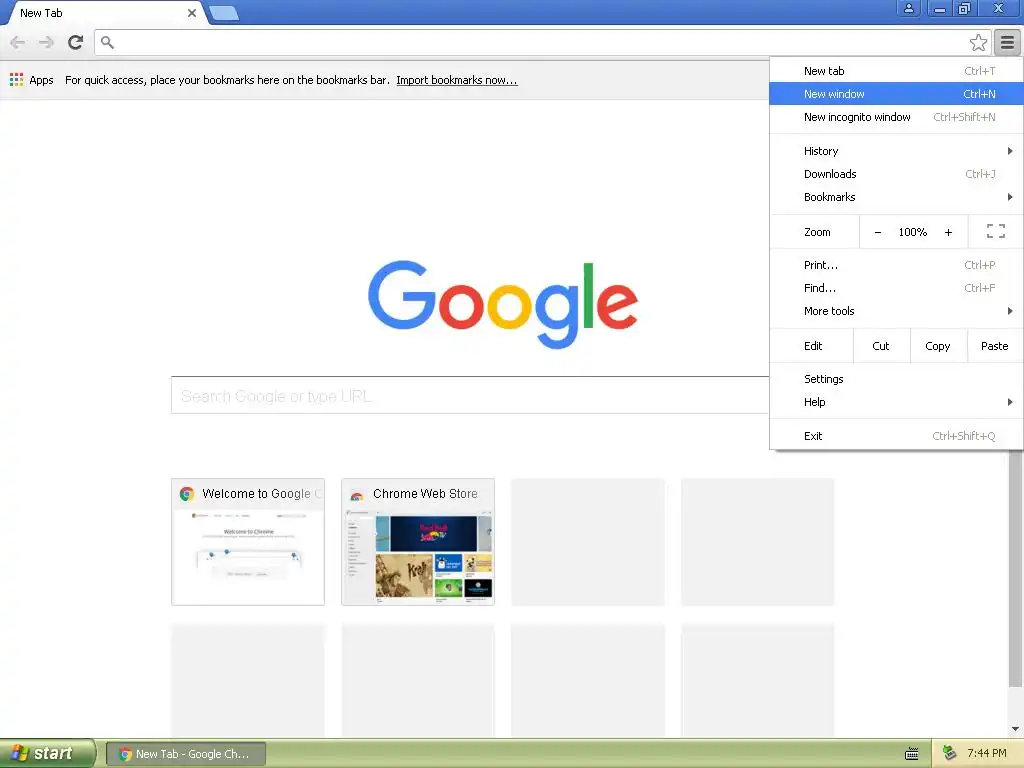
Task: Expand the Help submenu
Action: tap(896, 402)
